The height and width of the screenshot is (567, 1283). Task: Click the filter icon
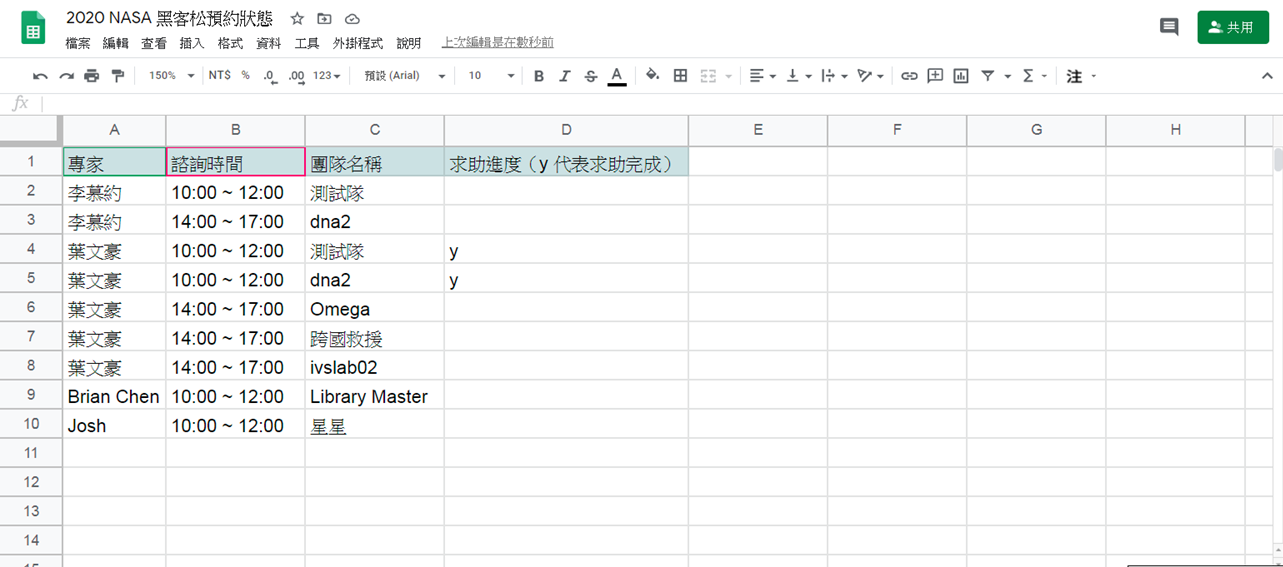[988, 76]
